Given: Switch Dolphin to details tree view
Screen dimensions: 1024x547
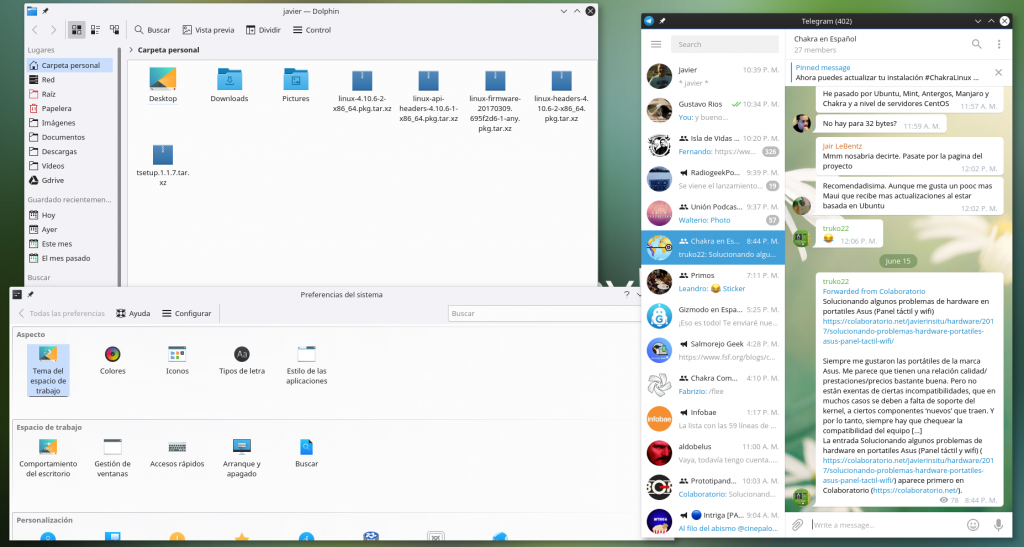Looking at the screenshot, I should (114, 30).
